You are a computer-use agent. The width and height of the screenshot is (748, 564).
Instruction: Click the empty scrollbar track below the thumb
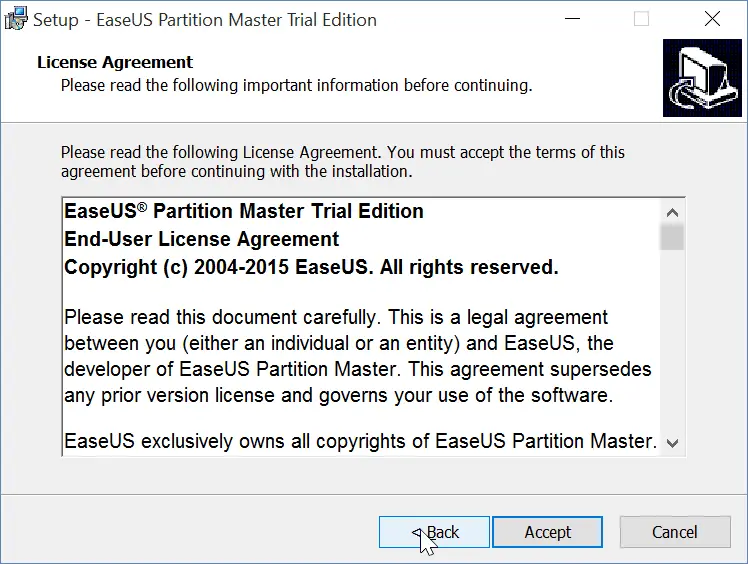pos(673,341)
